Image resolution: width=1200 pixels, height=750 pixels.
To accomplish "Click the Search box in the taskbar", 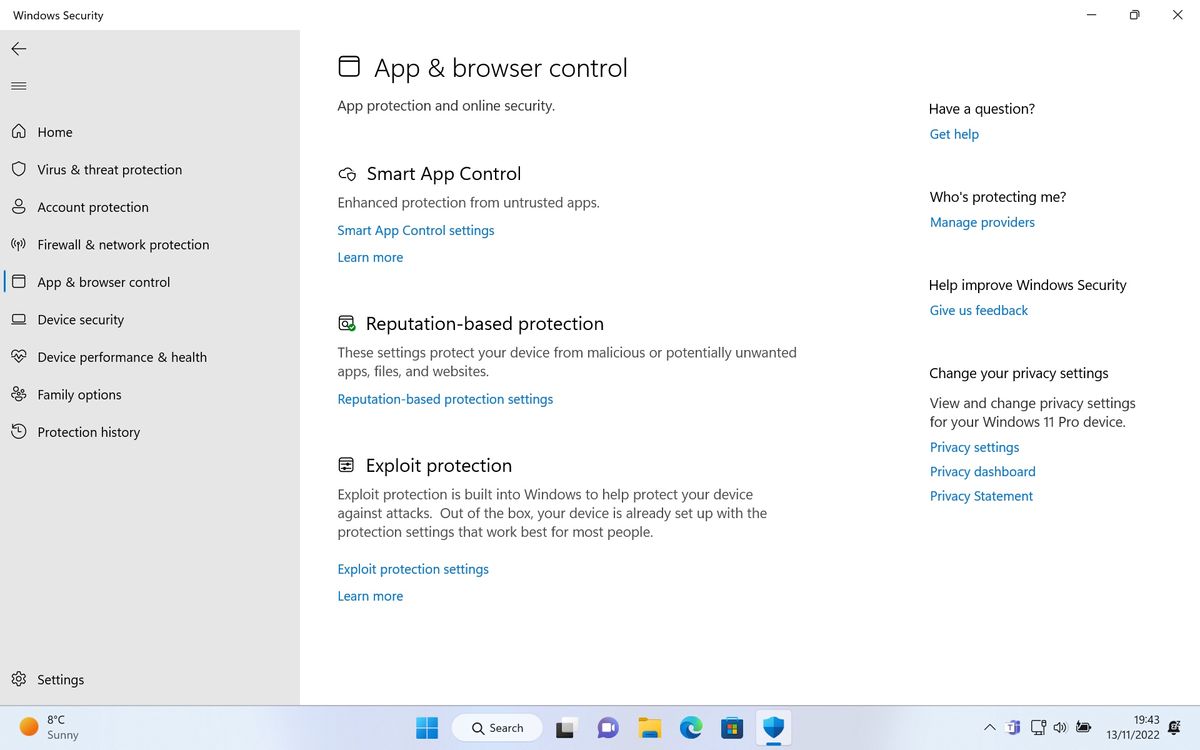I will tap(497, 728).
